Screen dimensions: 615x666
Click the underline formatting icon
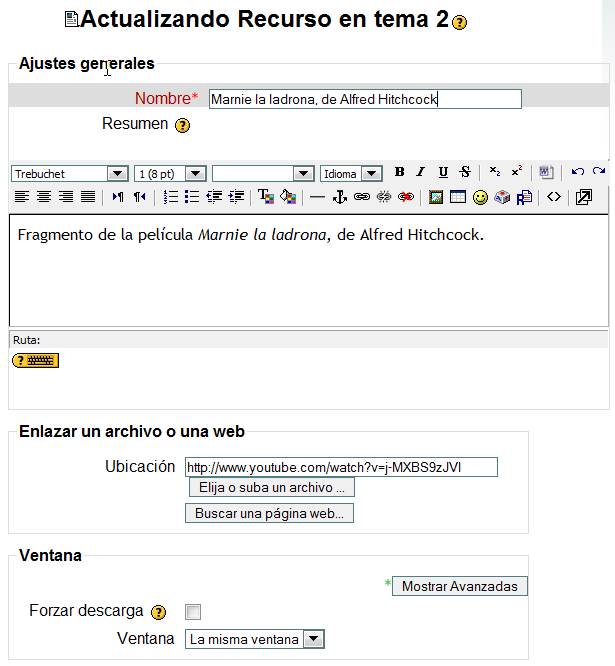(443, 173)
